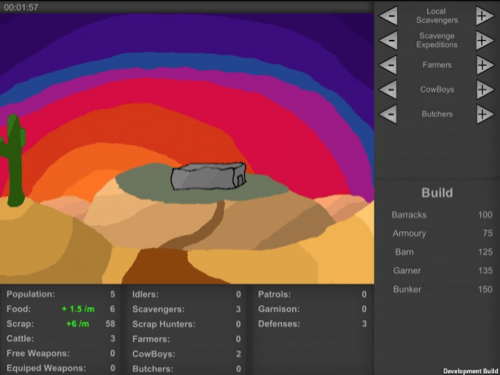Remove a CowBoy using minus arrow
500x375 pixels.
389,90
